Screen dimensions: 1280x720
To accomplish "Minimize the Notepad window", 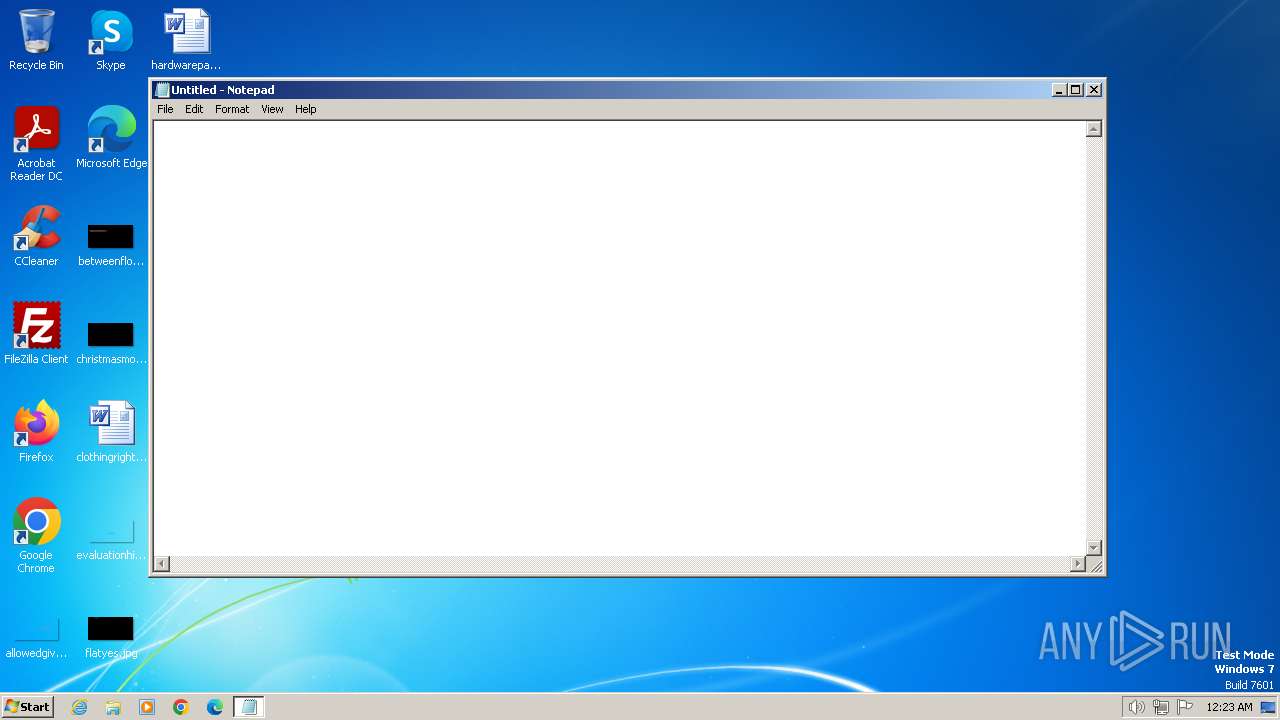I will click(1059, 90).
